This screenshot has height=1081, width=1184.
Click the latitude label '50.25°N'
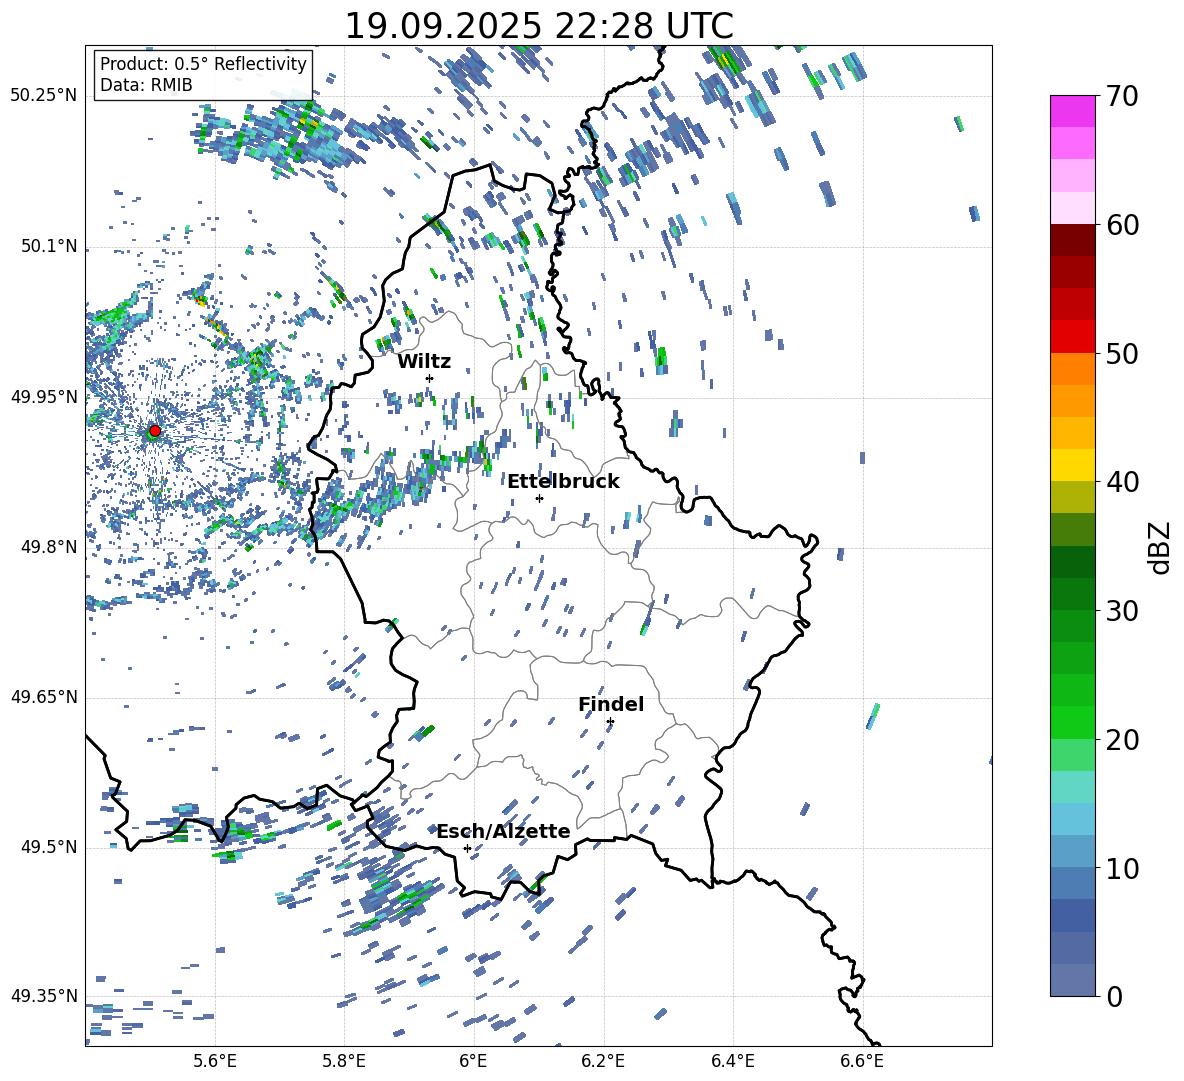point(44,96)
